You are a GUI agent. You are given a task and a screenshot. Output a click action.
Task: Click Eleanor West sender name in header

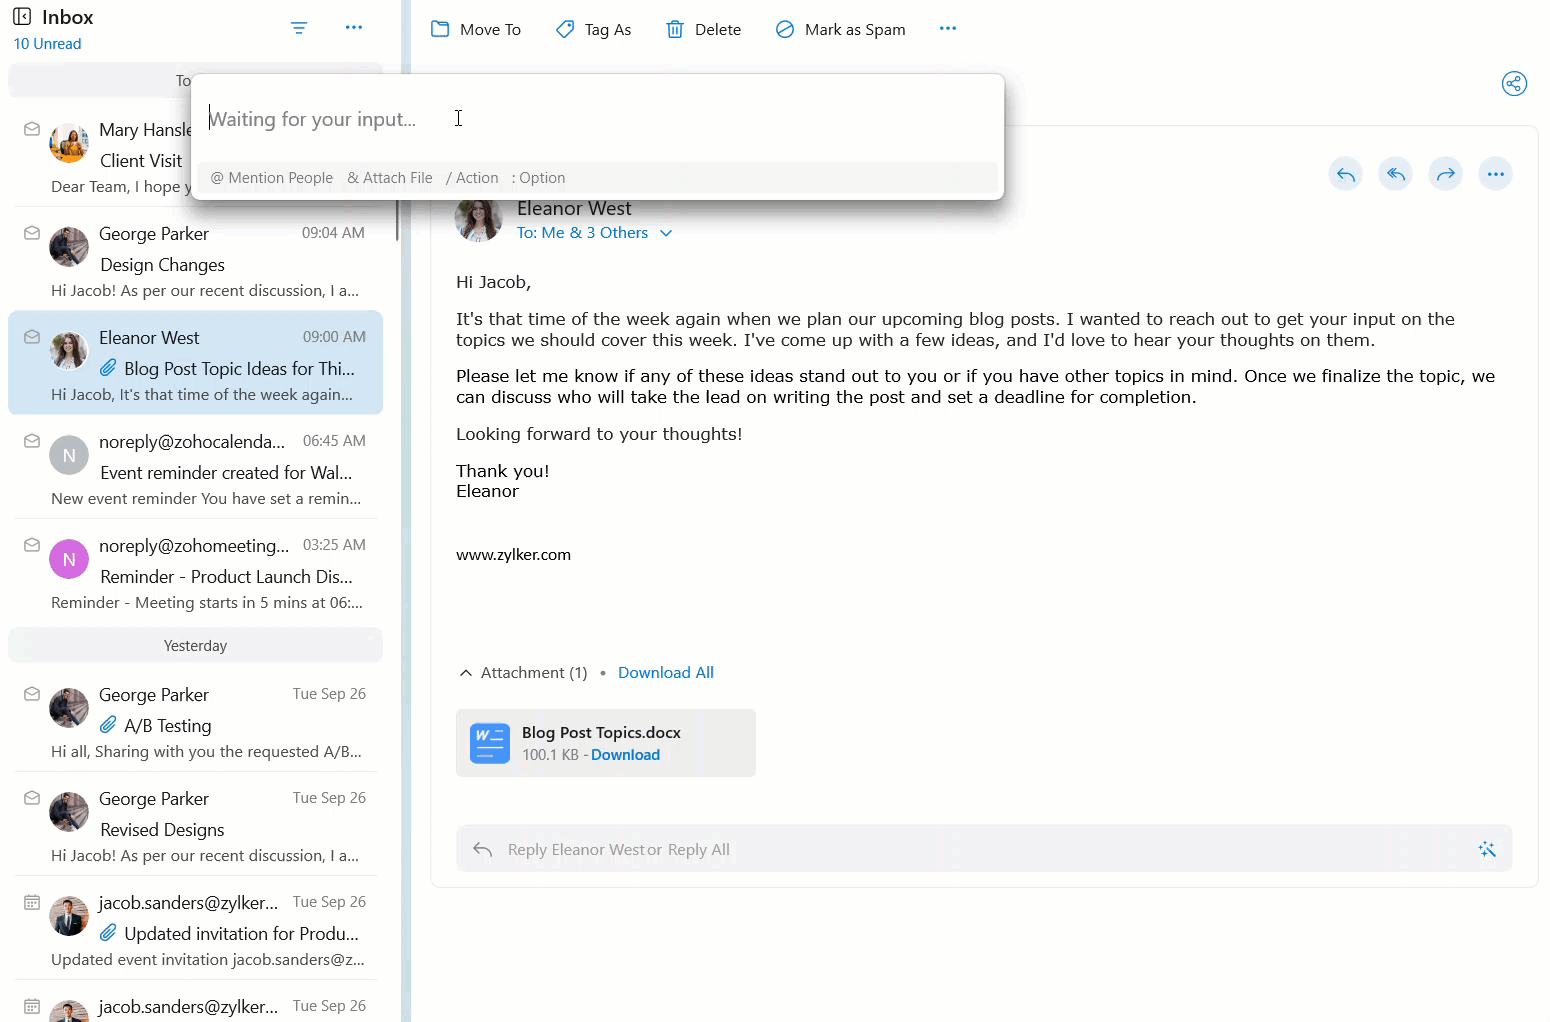(x=574, y=208)
